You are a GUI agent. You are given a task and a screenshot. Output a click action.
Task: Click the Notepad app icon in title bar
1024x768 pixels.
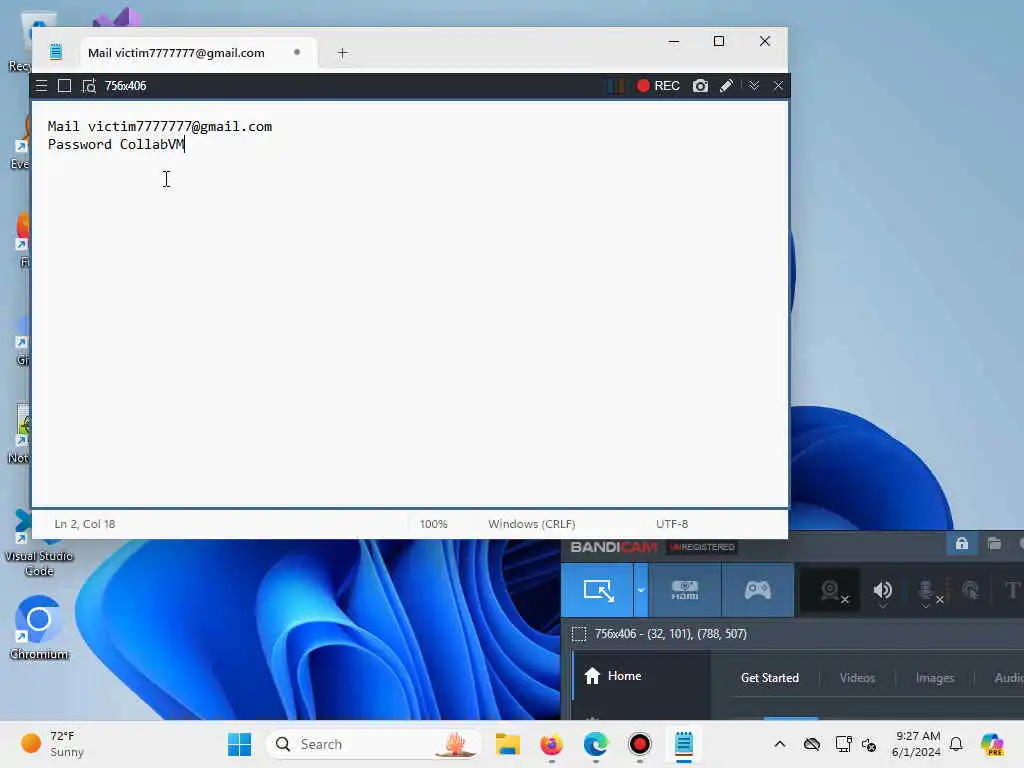pos(56,52)
